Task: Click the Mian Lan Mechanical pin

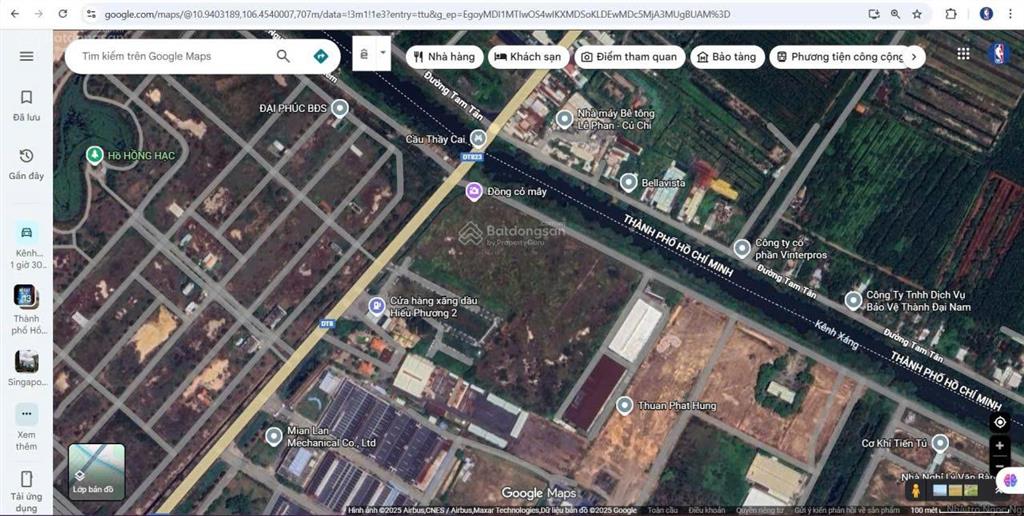Action: point(274,436)
